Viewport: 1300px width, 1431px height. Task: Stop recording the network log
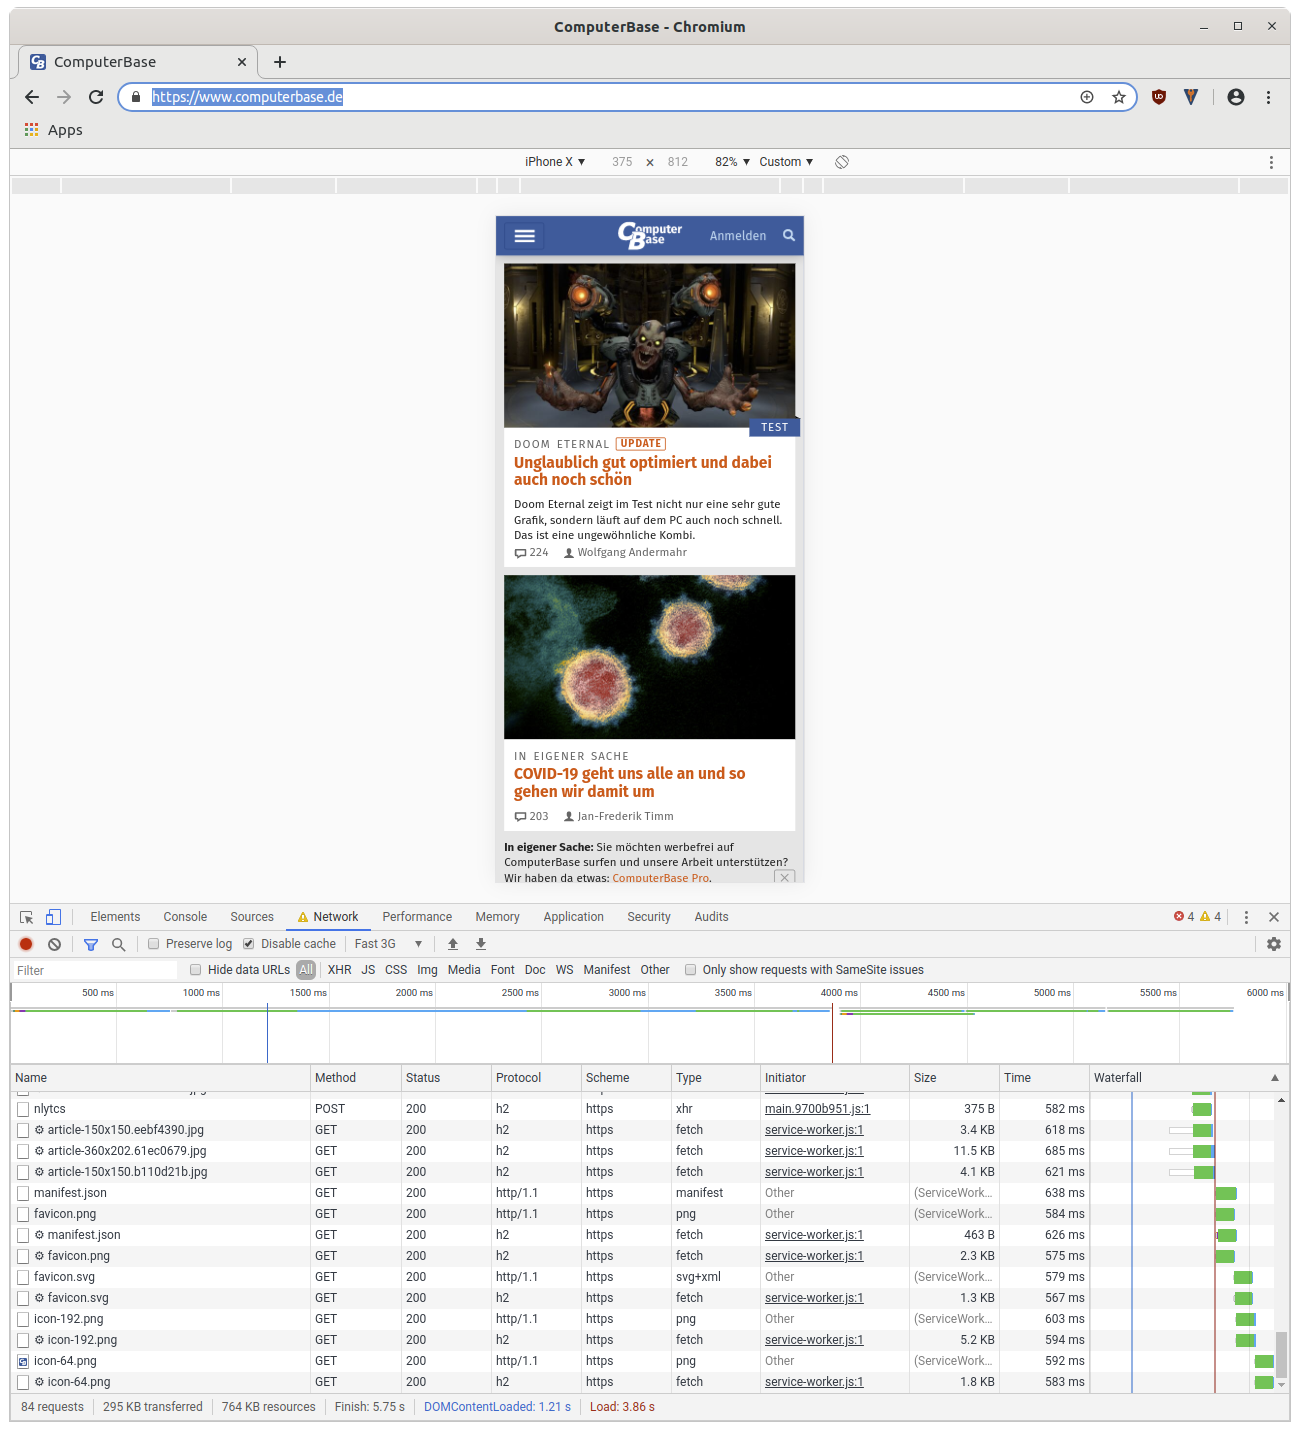(x=26, y=944)
